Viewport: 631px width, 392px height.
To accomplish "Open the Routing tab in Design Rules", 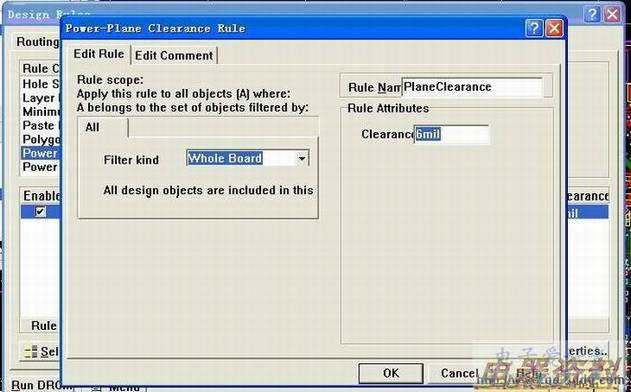I will click(x=37, y=42).
